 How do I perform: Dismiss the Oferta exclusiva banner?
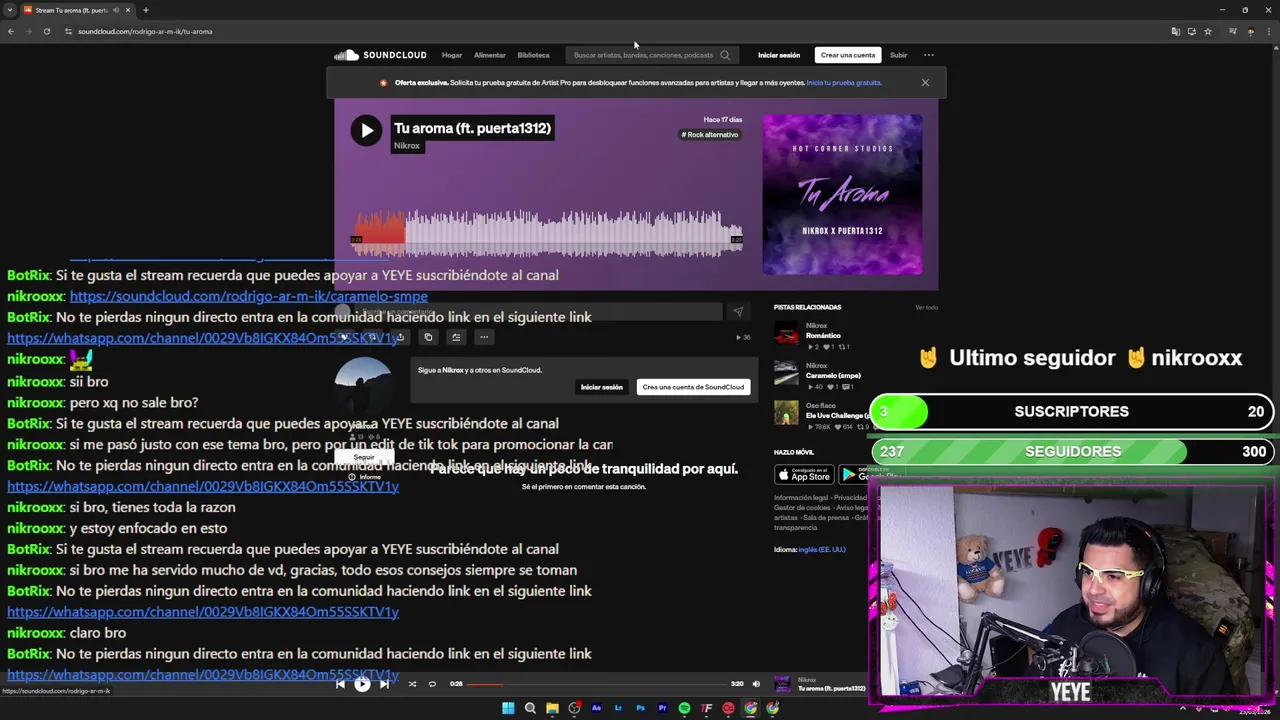[925, 82]
